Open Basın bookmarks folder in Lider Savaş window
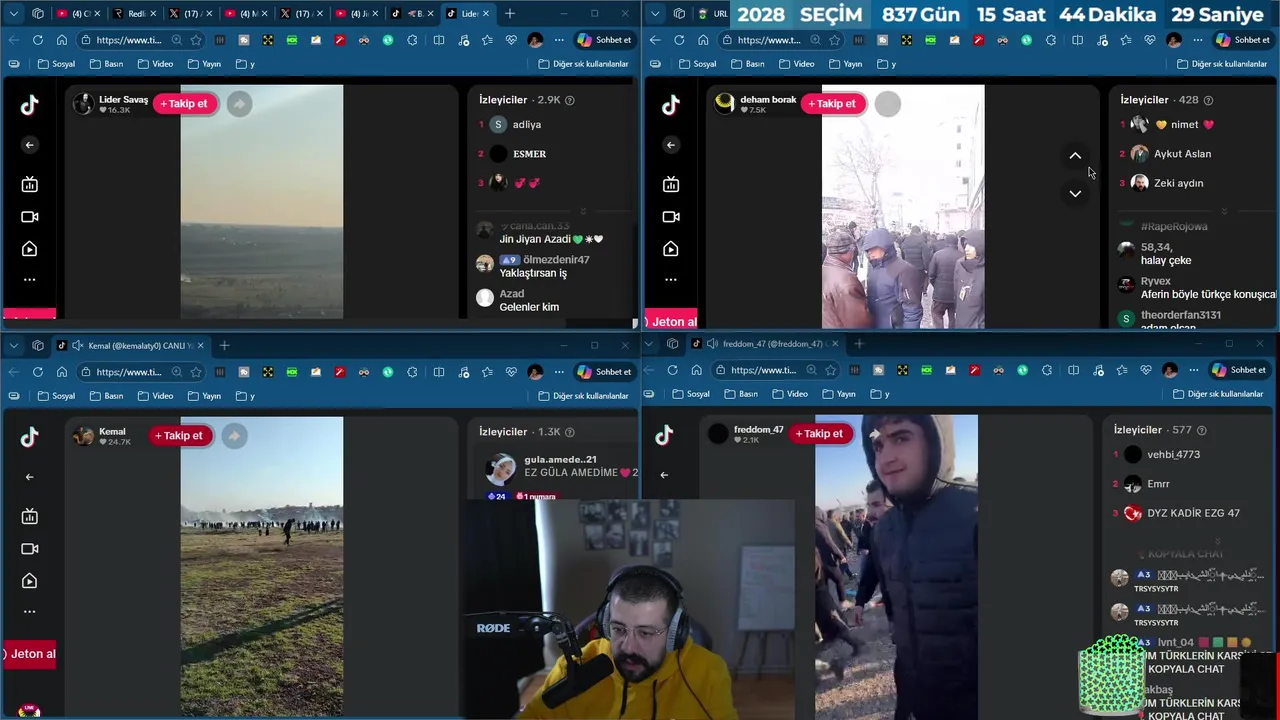This screenshot has height=720, width=1280. [x=106, y=64]
